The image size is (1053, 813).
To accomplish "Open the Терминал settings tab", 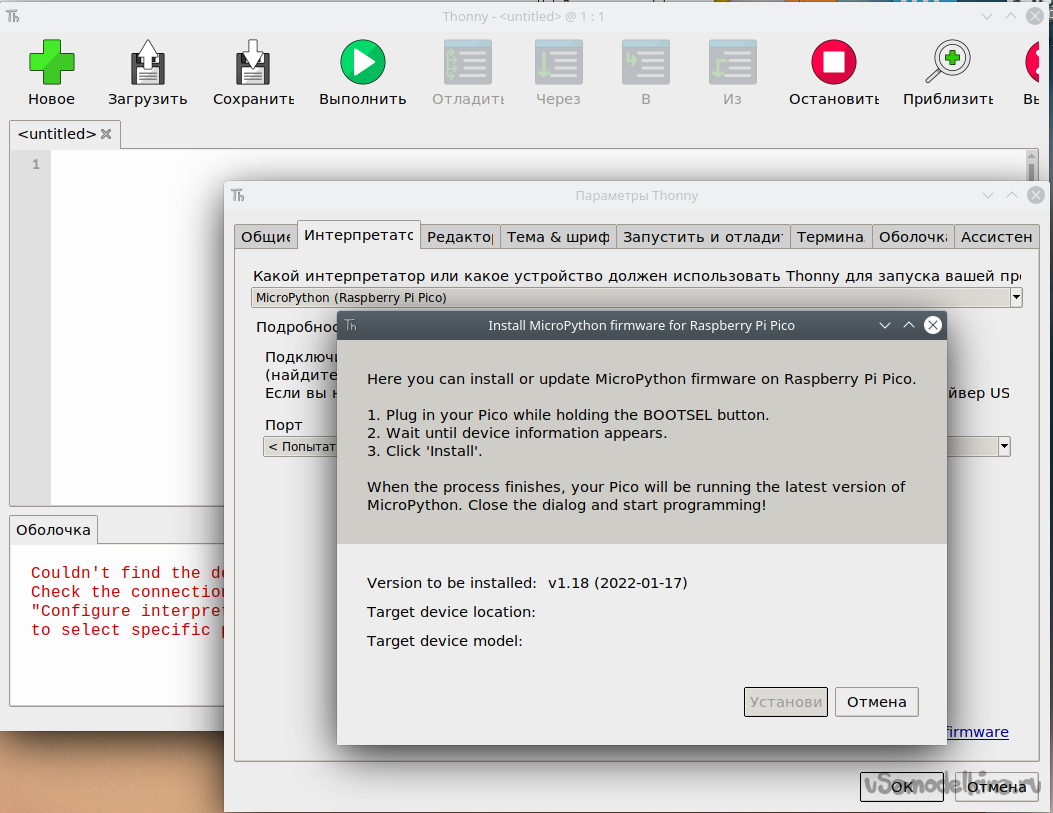I will (831, 237).
